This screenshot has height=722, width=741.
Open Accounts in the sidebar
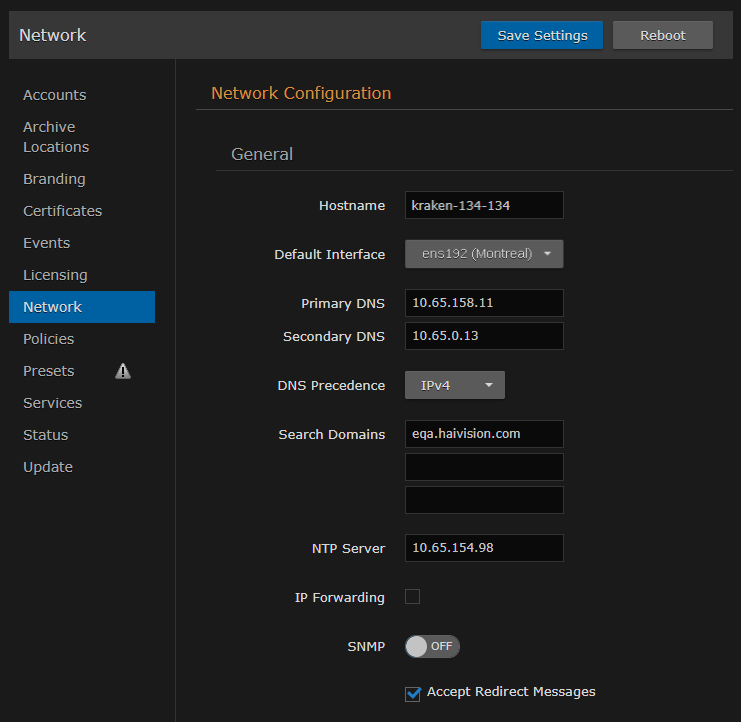click(55, 95)
